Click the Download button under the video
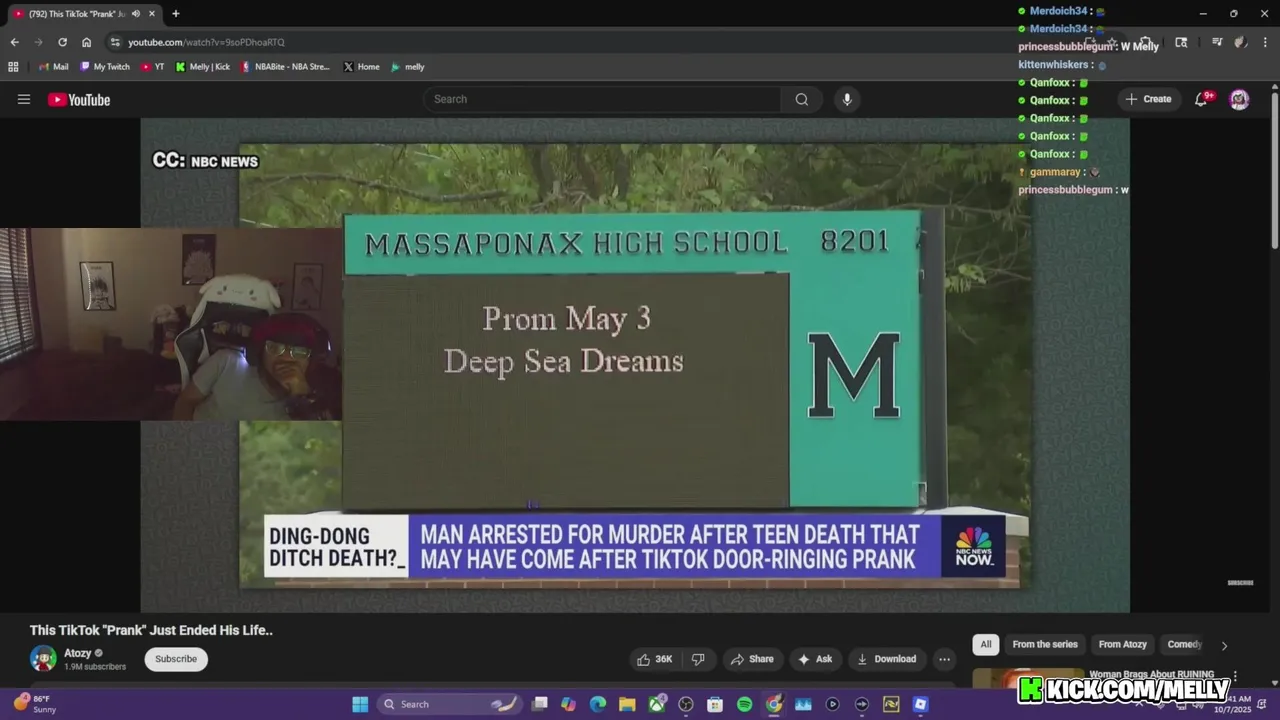 click(886, 659)
